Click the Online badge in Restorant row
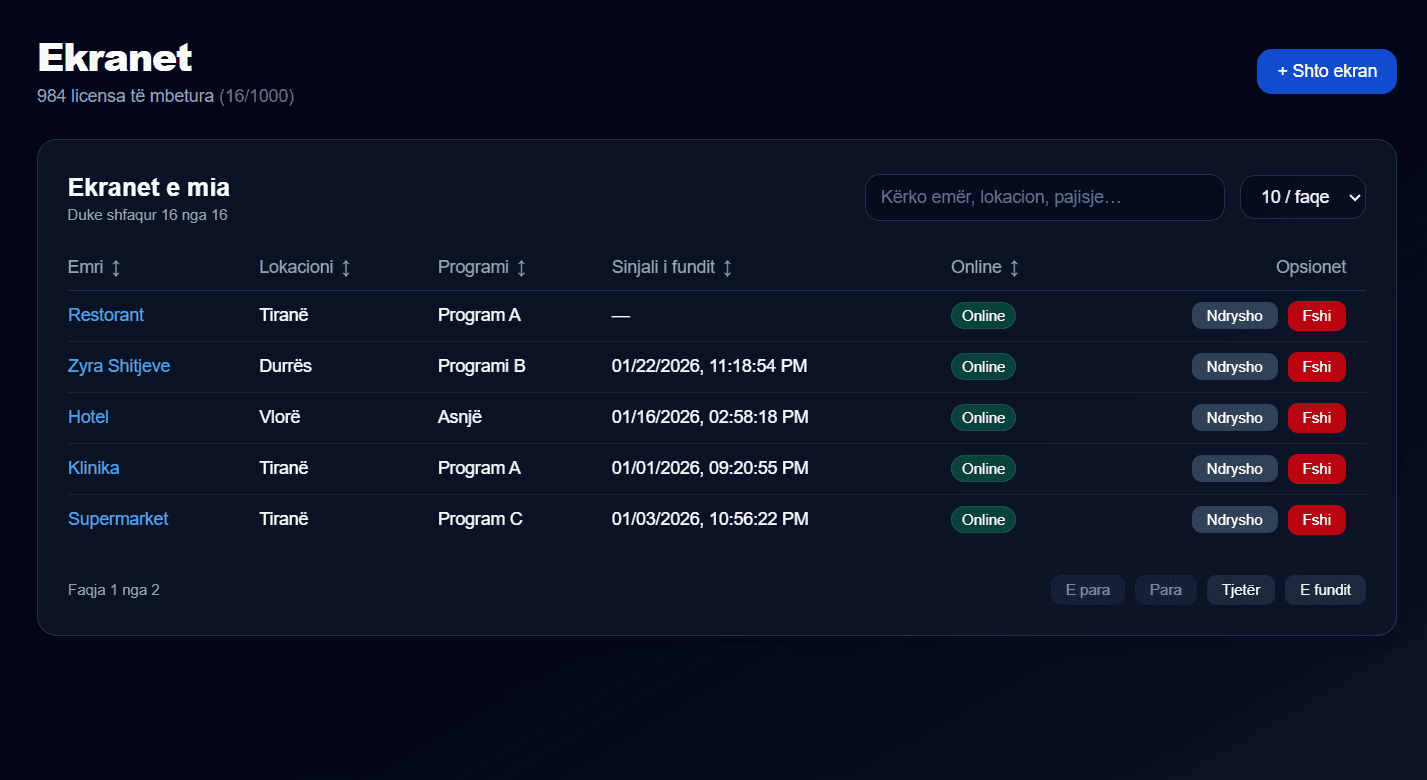Viewport: 1427px width, 780px height. (983, 315)
